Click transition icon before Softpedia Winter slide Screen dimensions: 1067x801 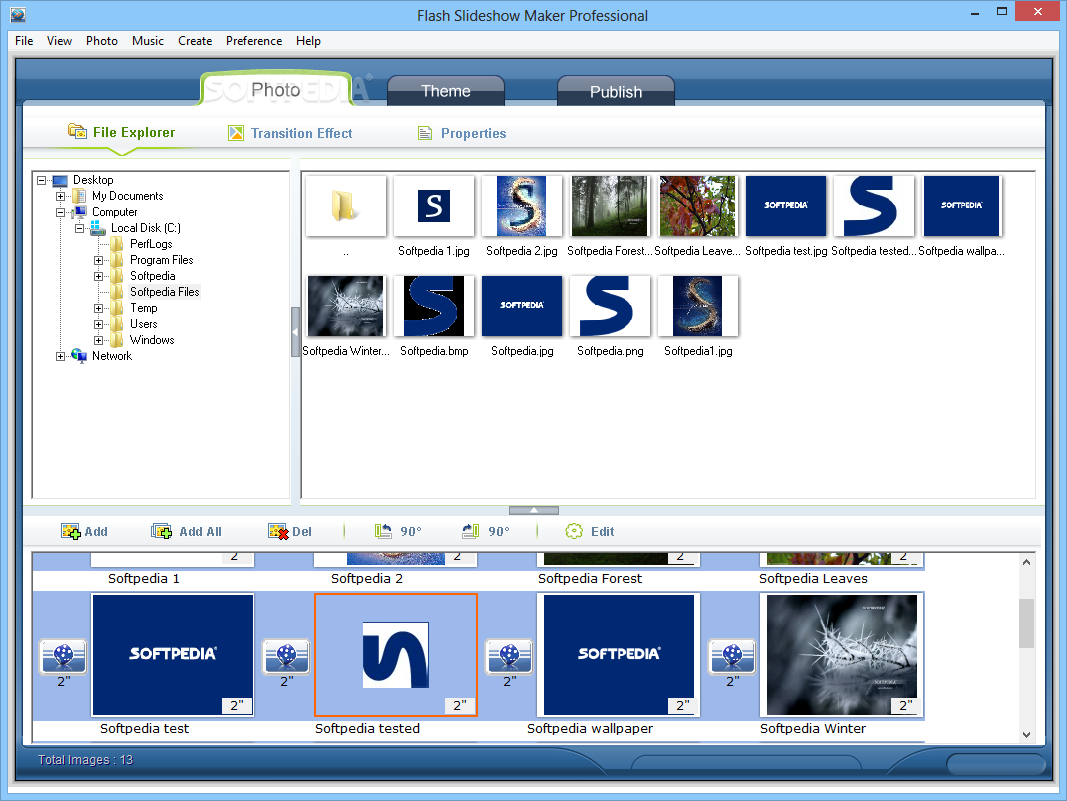point(732,657)
